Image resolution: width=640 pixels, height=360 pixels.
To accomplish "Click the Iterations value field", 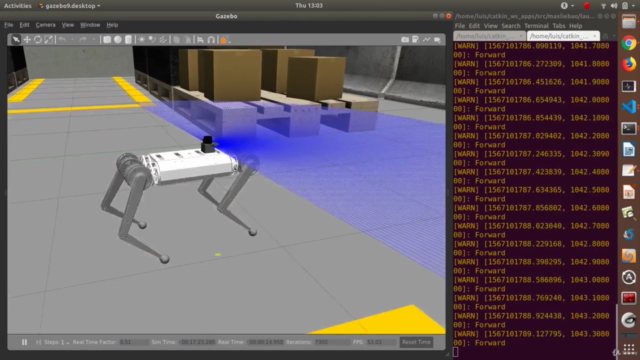I will coord(333,342).
